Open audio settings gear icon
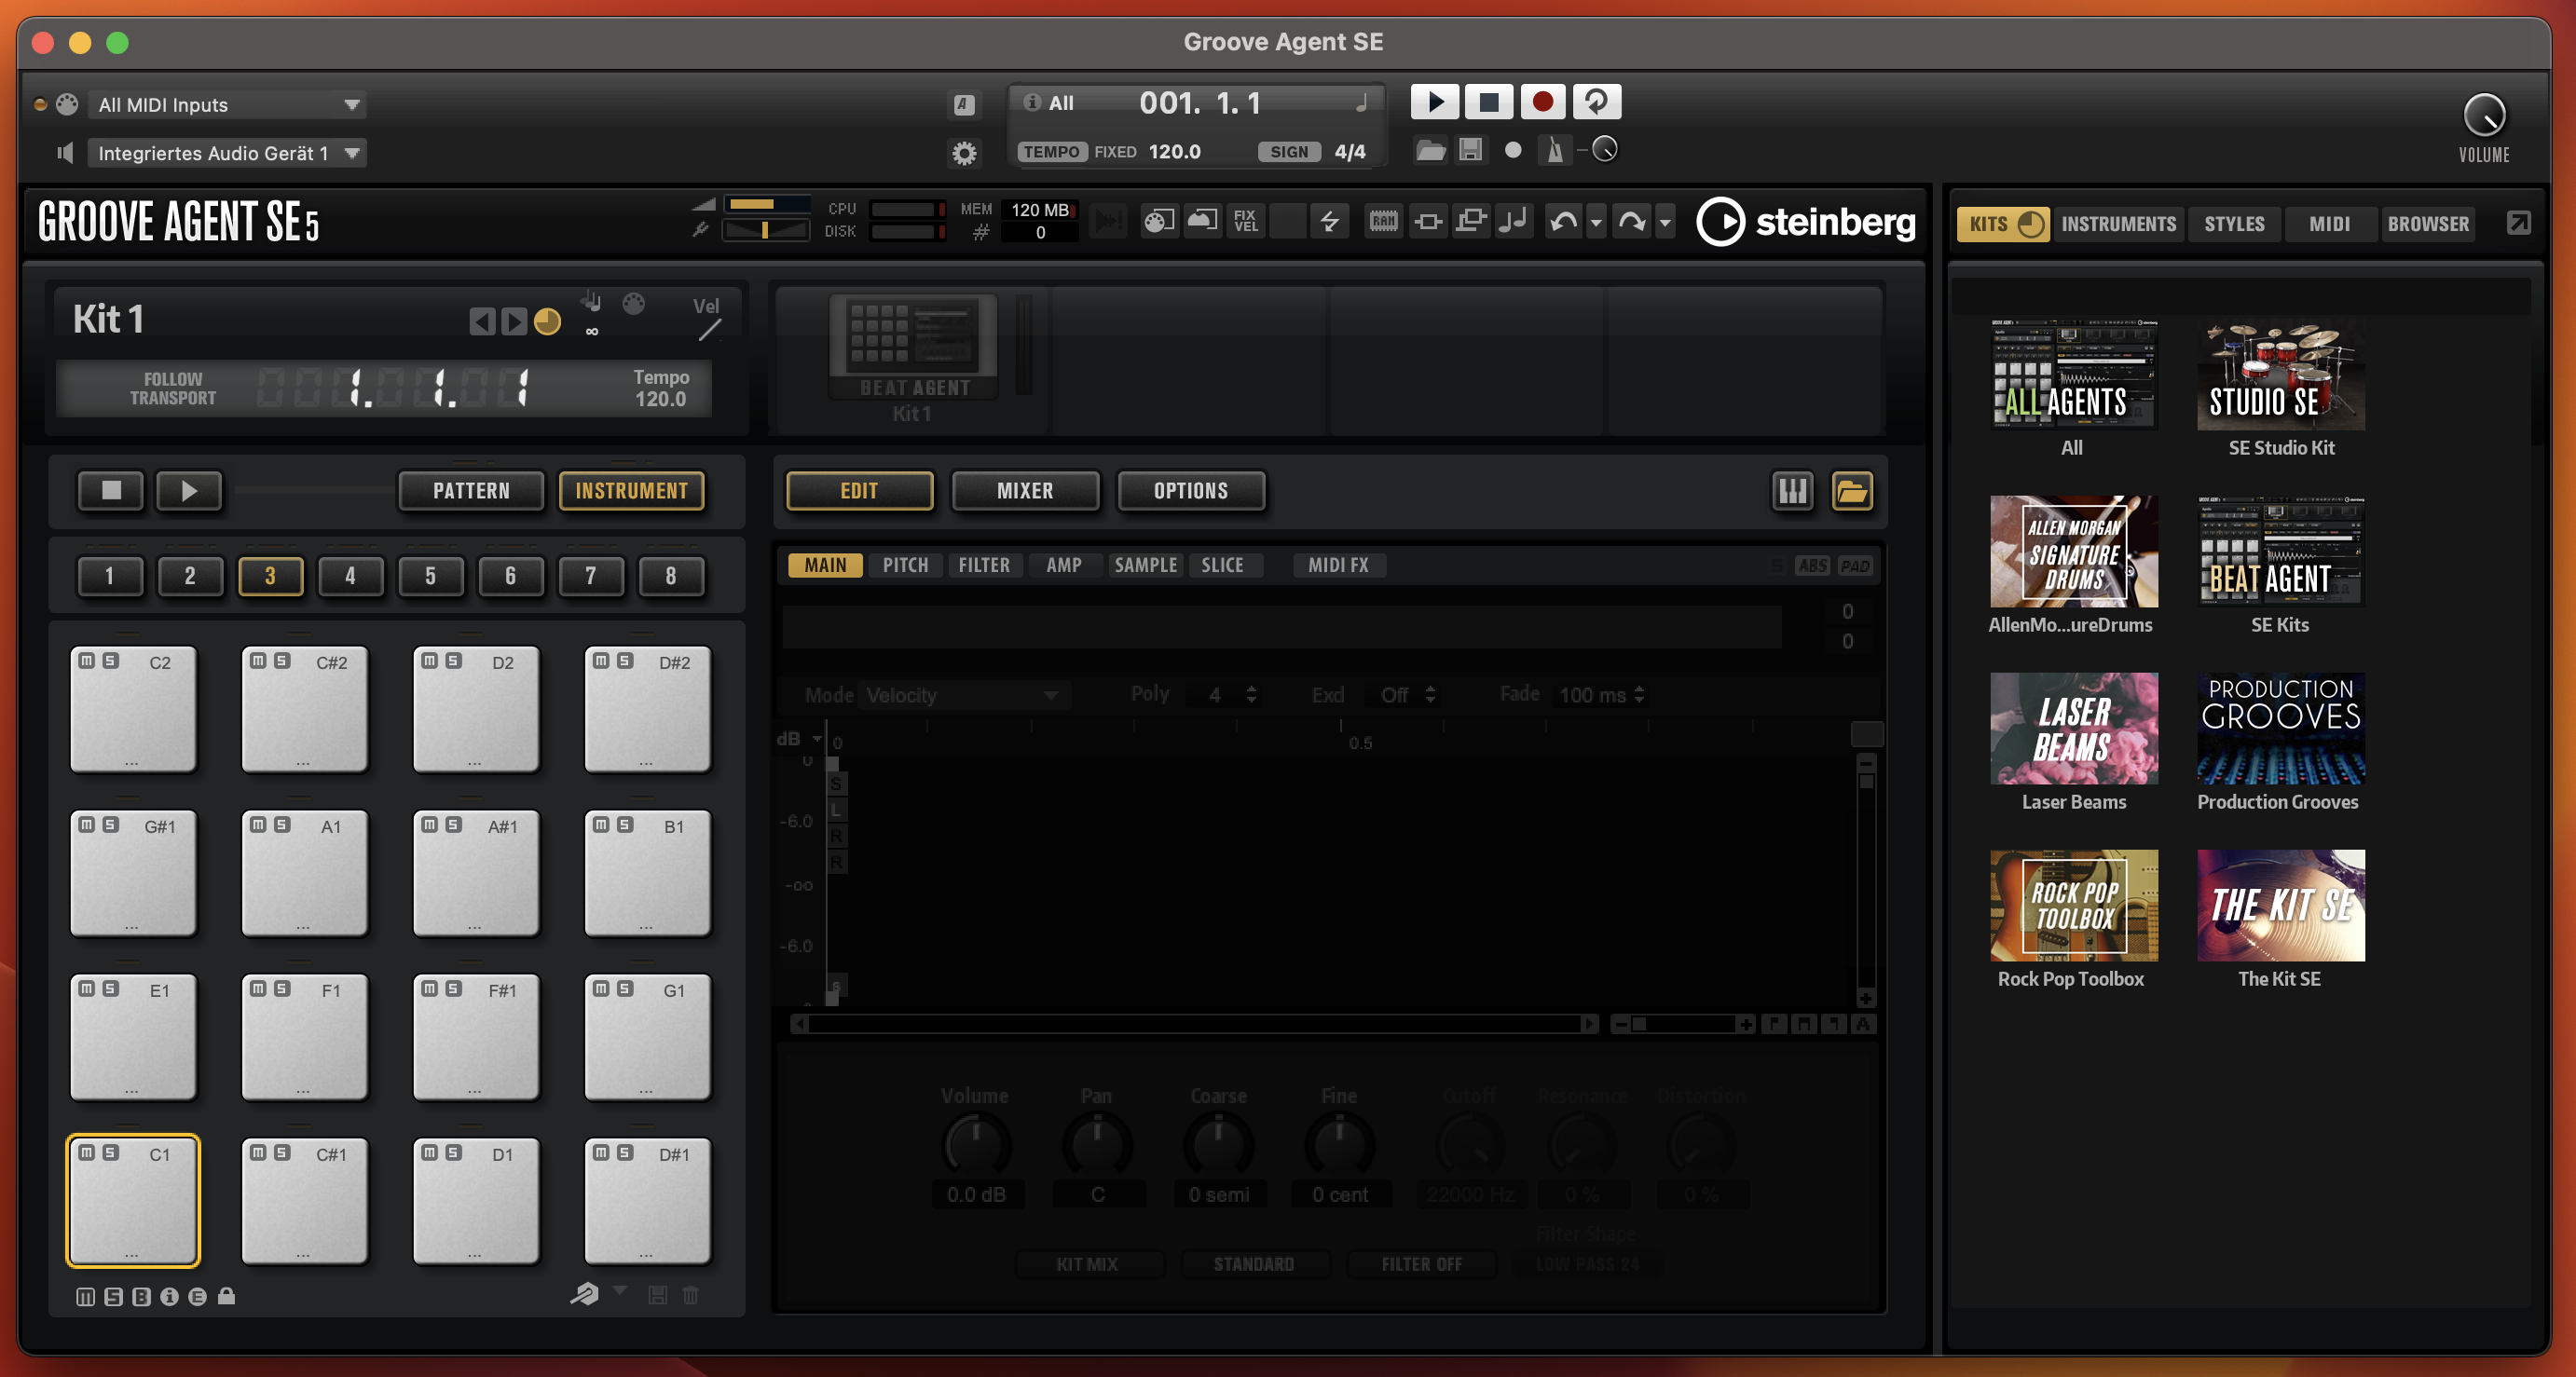Viewport: 2576px width, 1377px height. coord(964,153)
